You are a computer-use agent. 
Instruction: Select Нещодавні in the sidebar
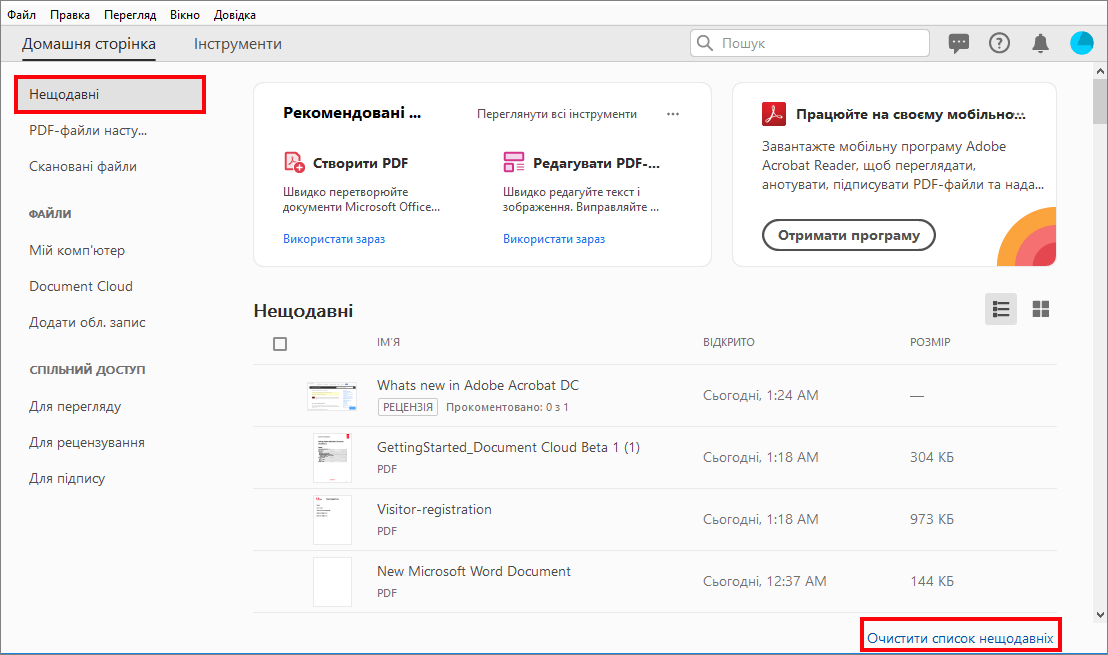point(110,95)
